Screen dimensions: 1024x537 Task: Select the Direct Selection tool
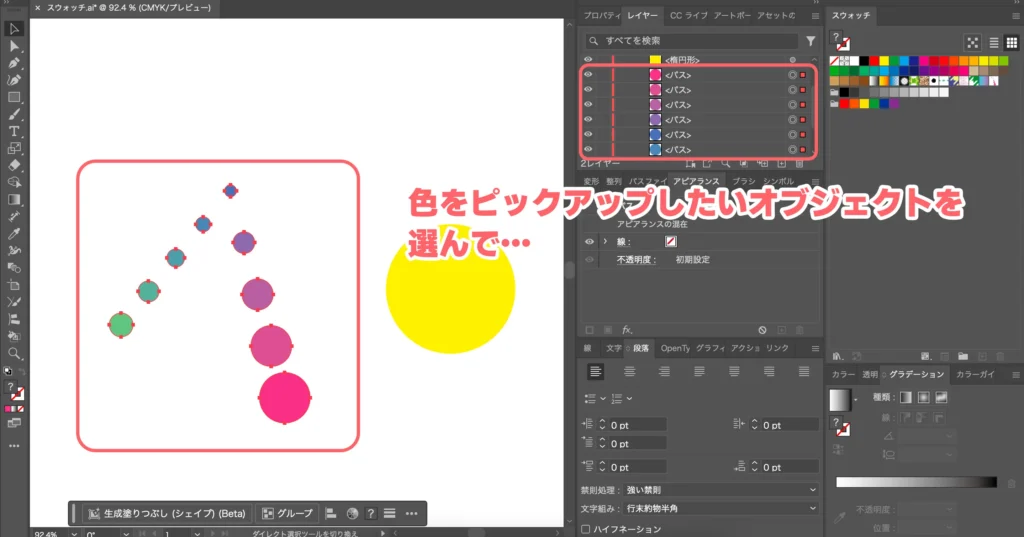tap(14, 46)
